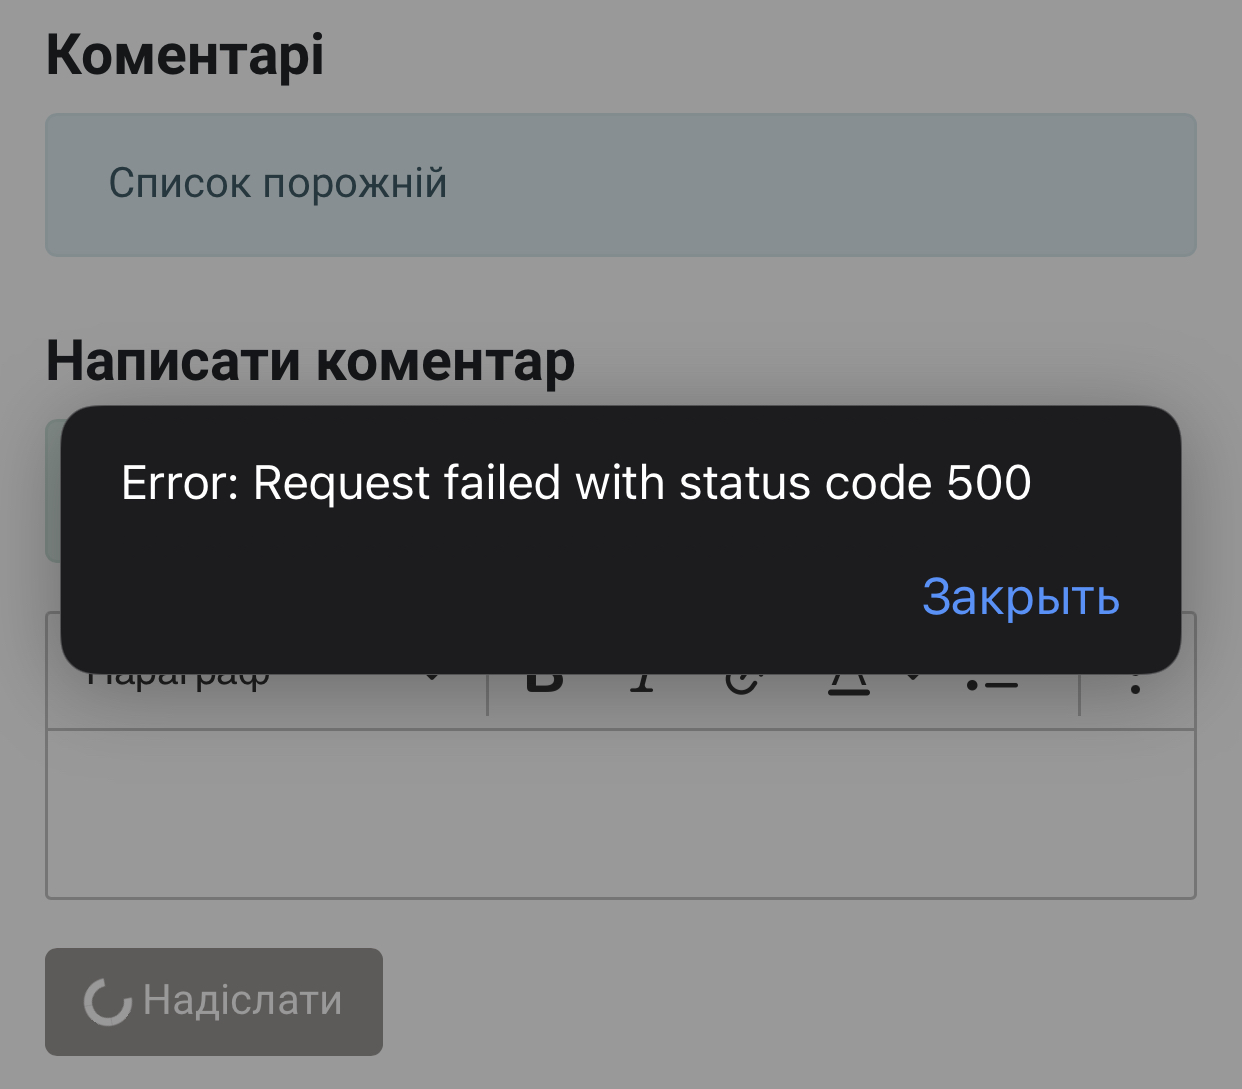Image resolution: width=1242 pixels, height=1089 pixels.
Task: Click the Коментарі section heading
Action: 185,55
